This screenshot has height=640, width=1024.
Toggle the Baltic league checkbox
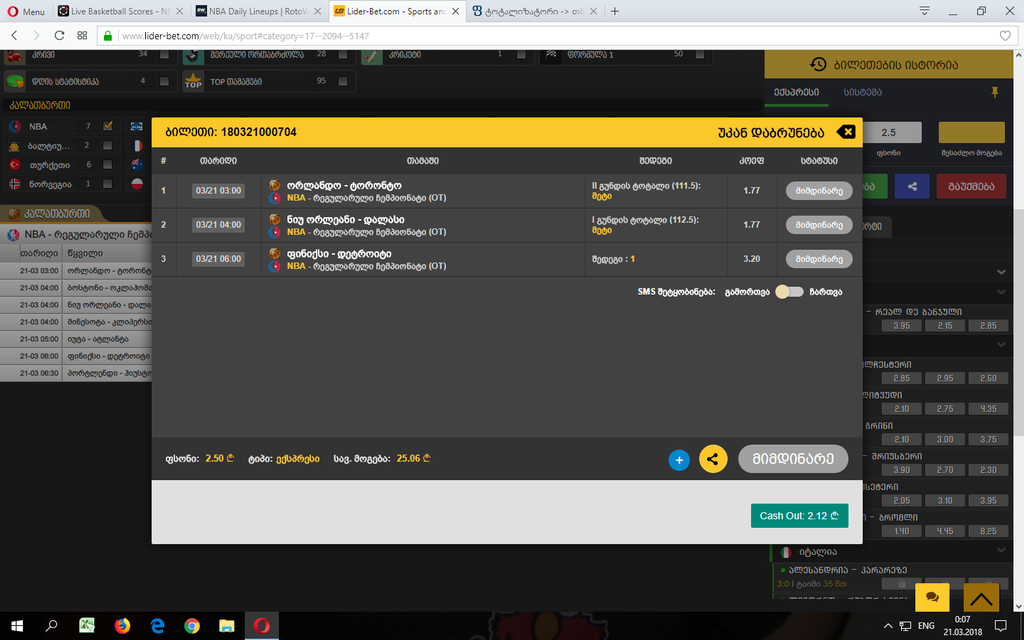click(108, 145)
